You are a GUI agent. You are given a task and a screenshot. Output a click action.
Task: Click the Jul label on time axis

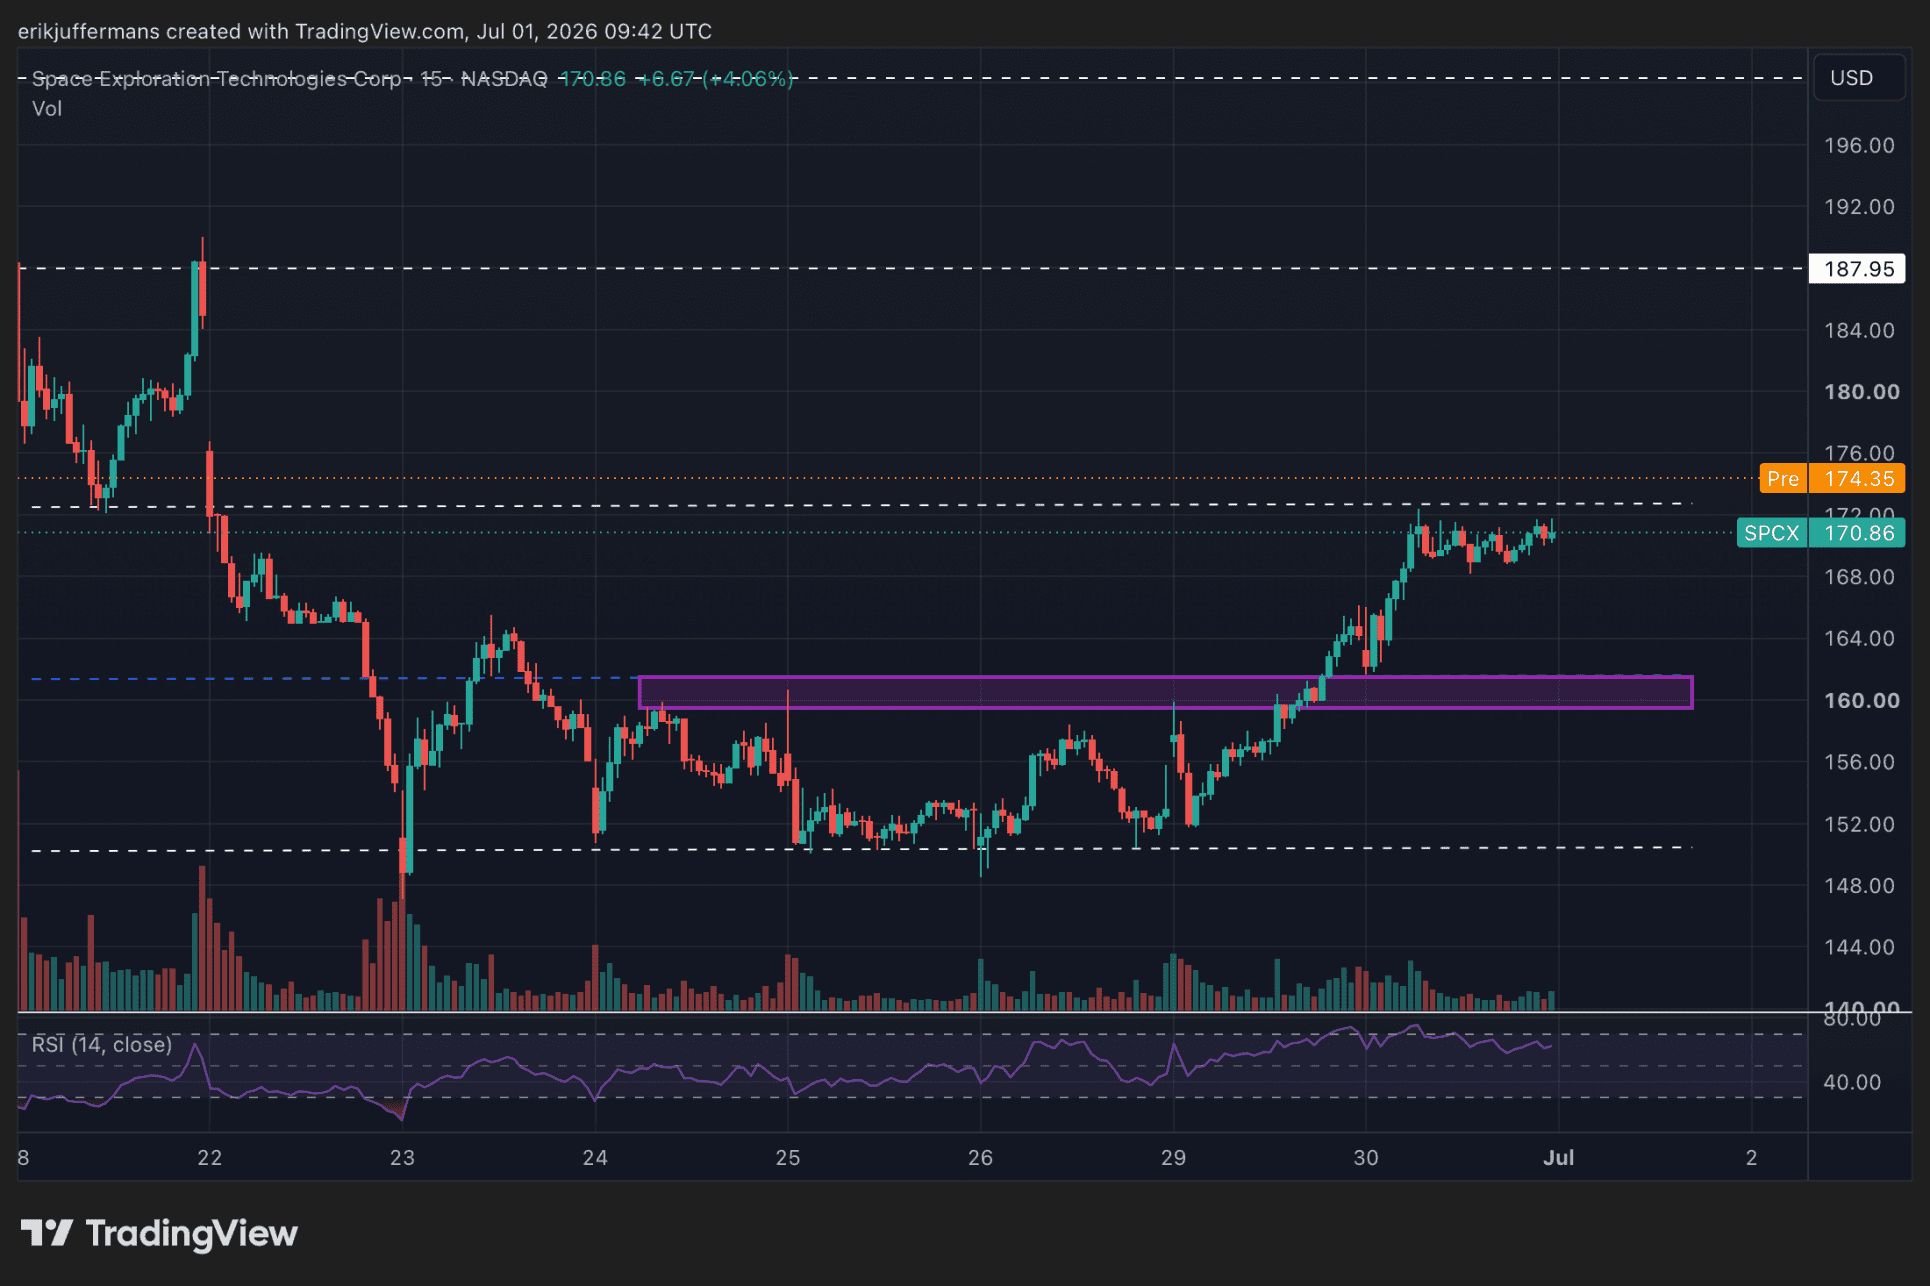click(1558, 1158)
